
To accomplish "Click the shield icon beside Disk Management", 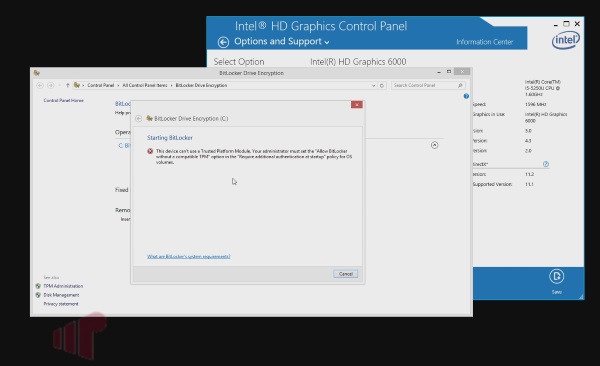I will [x=38, y=295].
